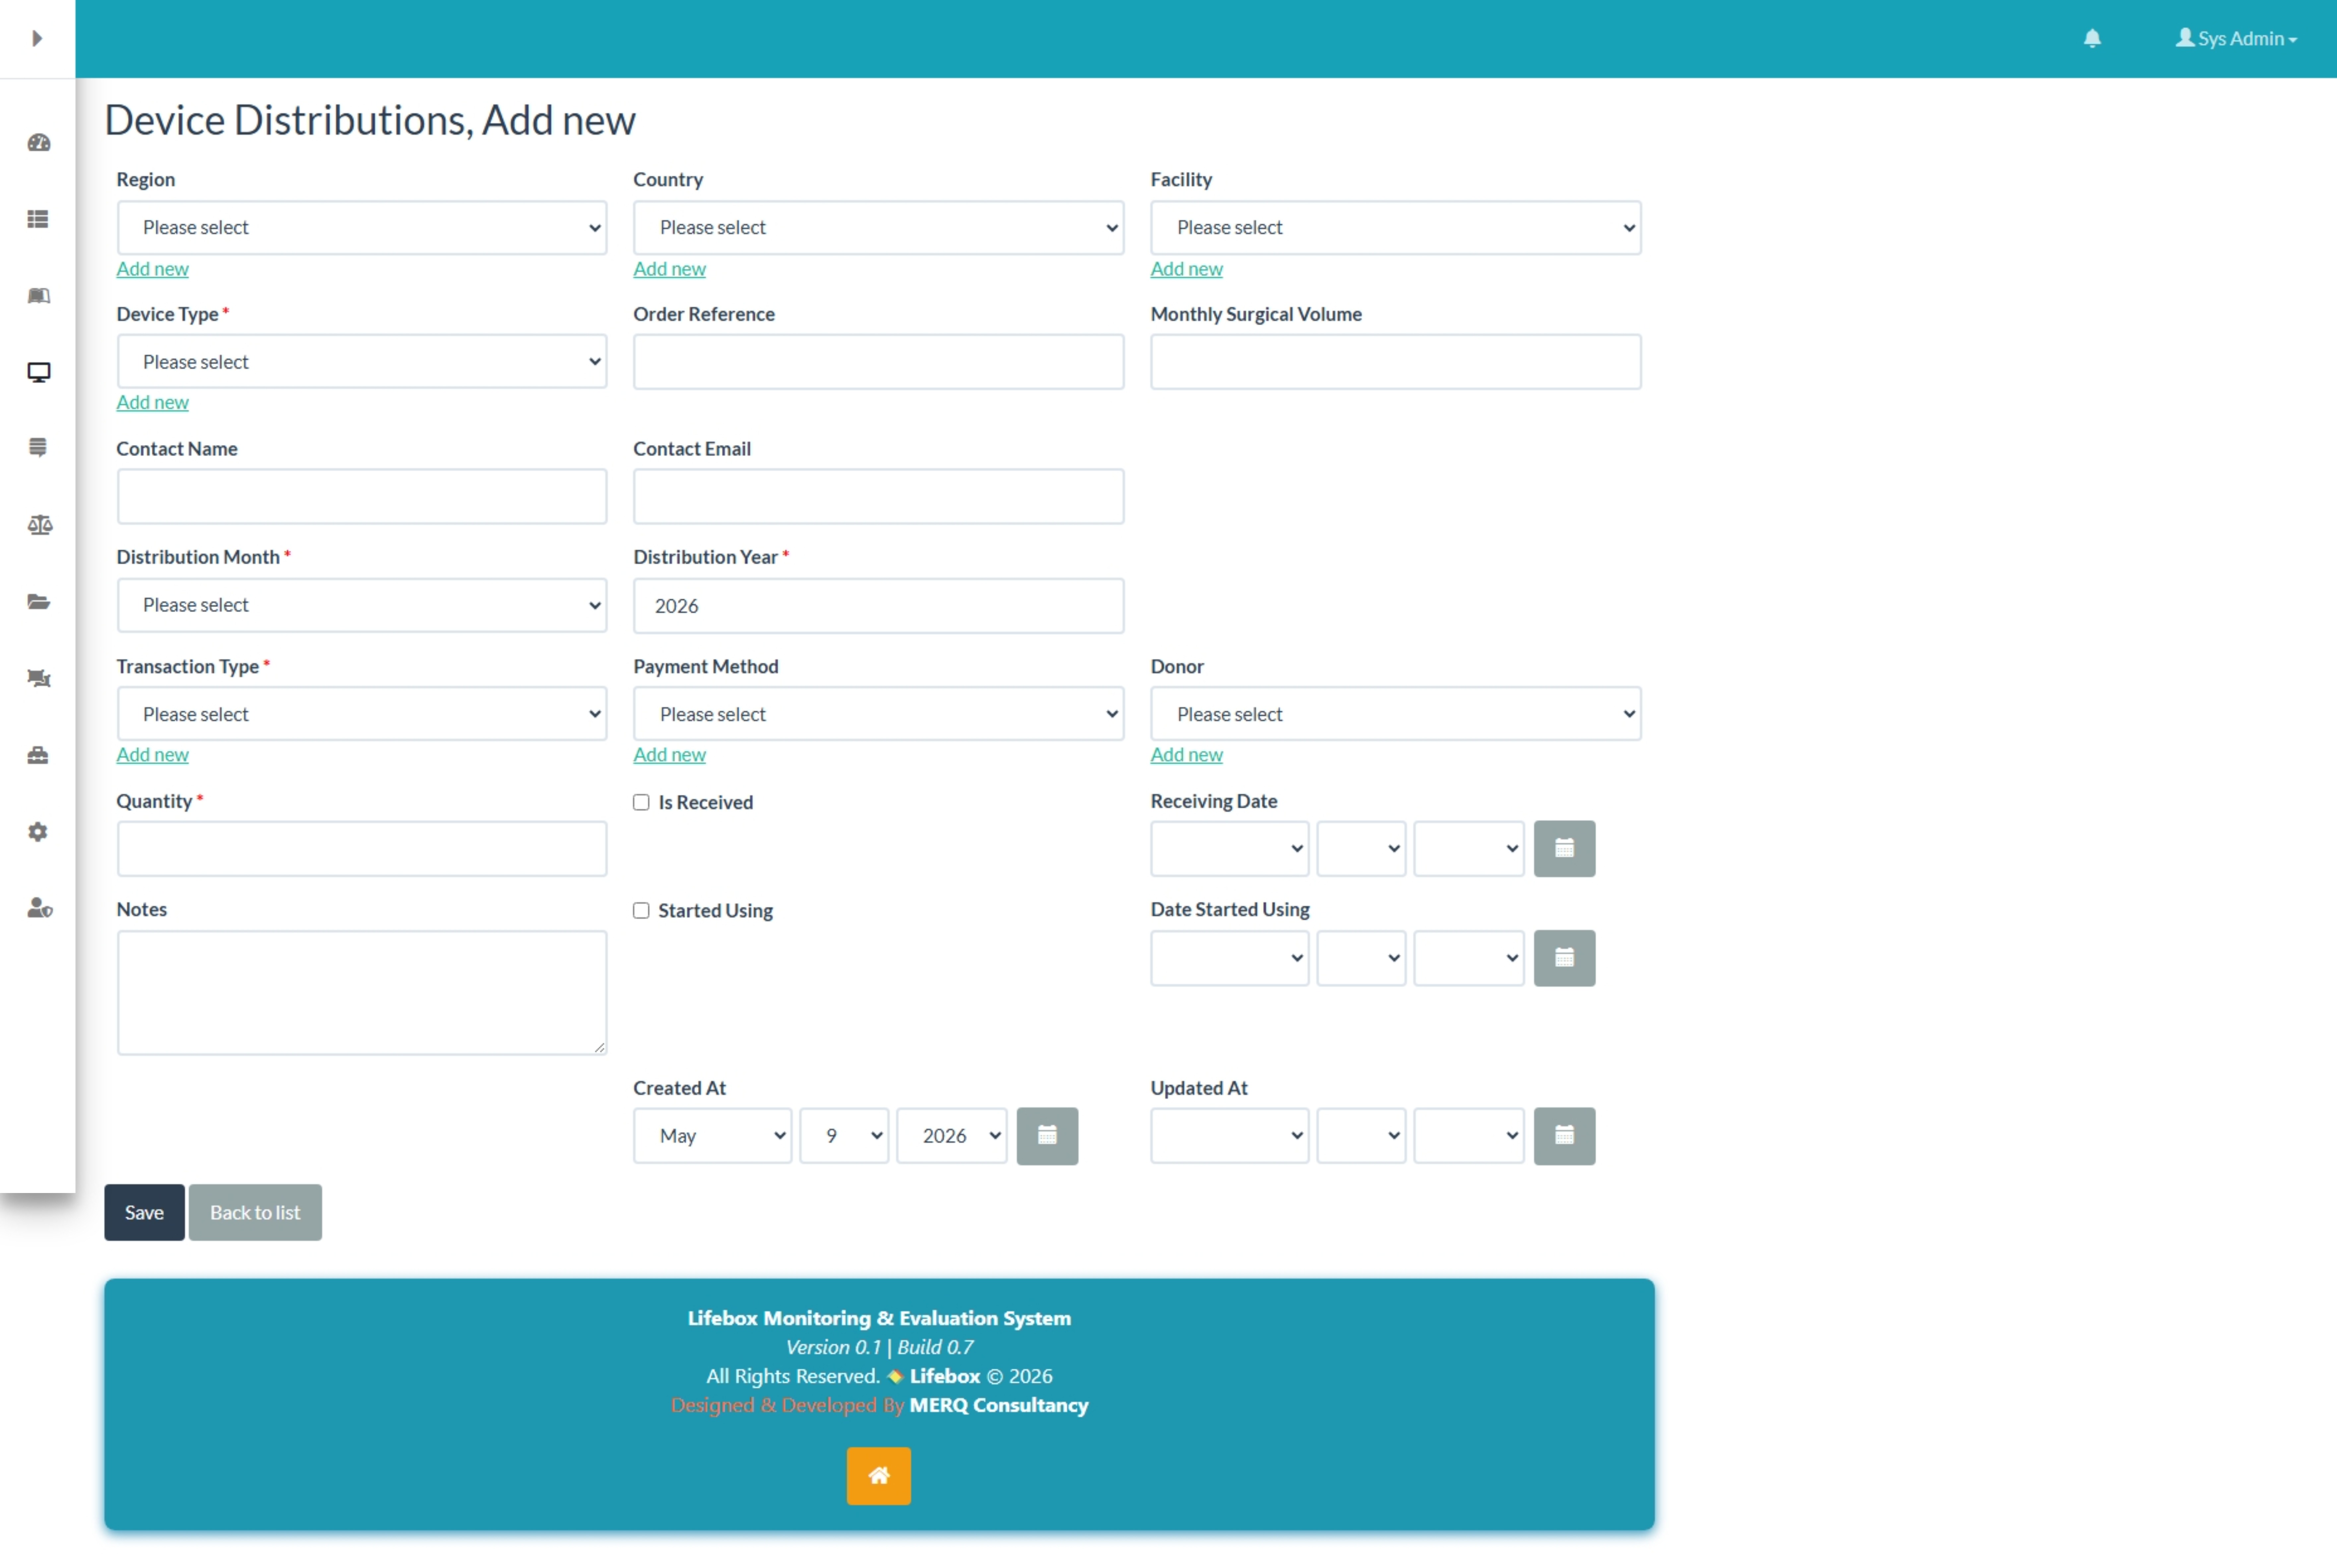Open the Updated At day dropdown
Viewport: 2337px width, 1568px height.
point(1361,1136)
